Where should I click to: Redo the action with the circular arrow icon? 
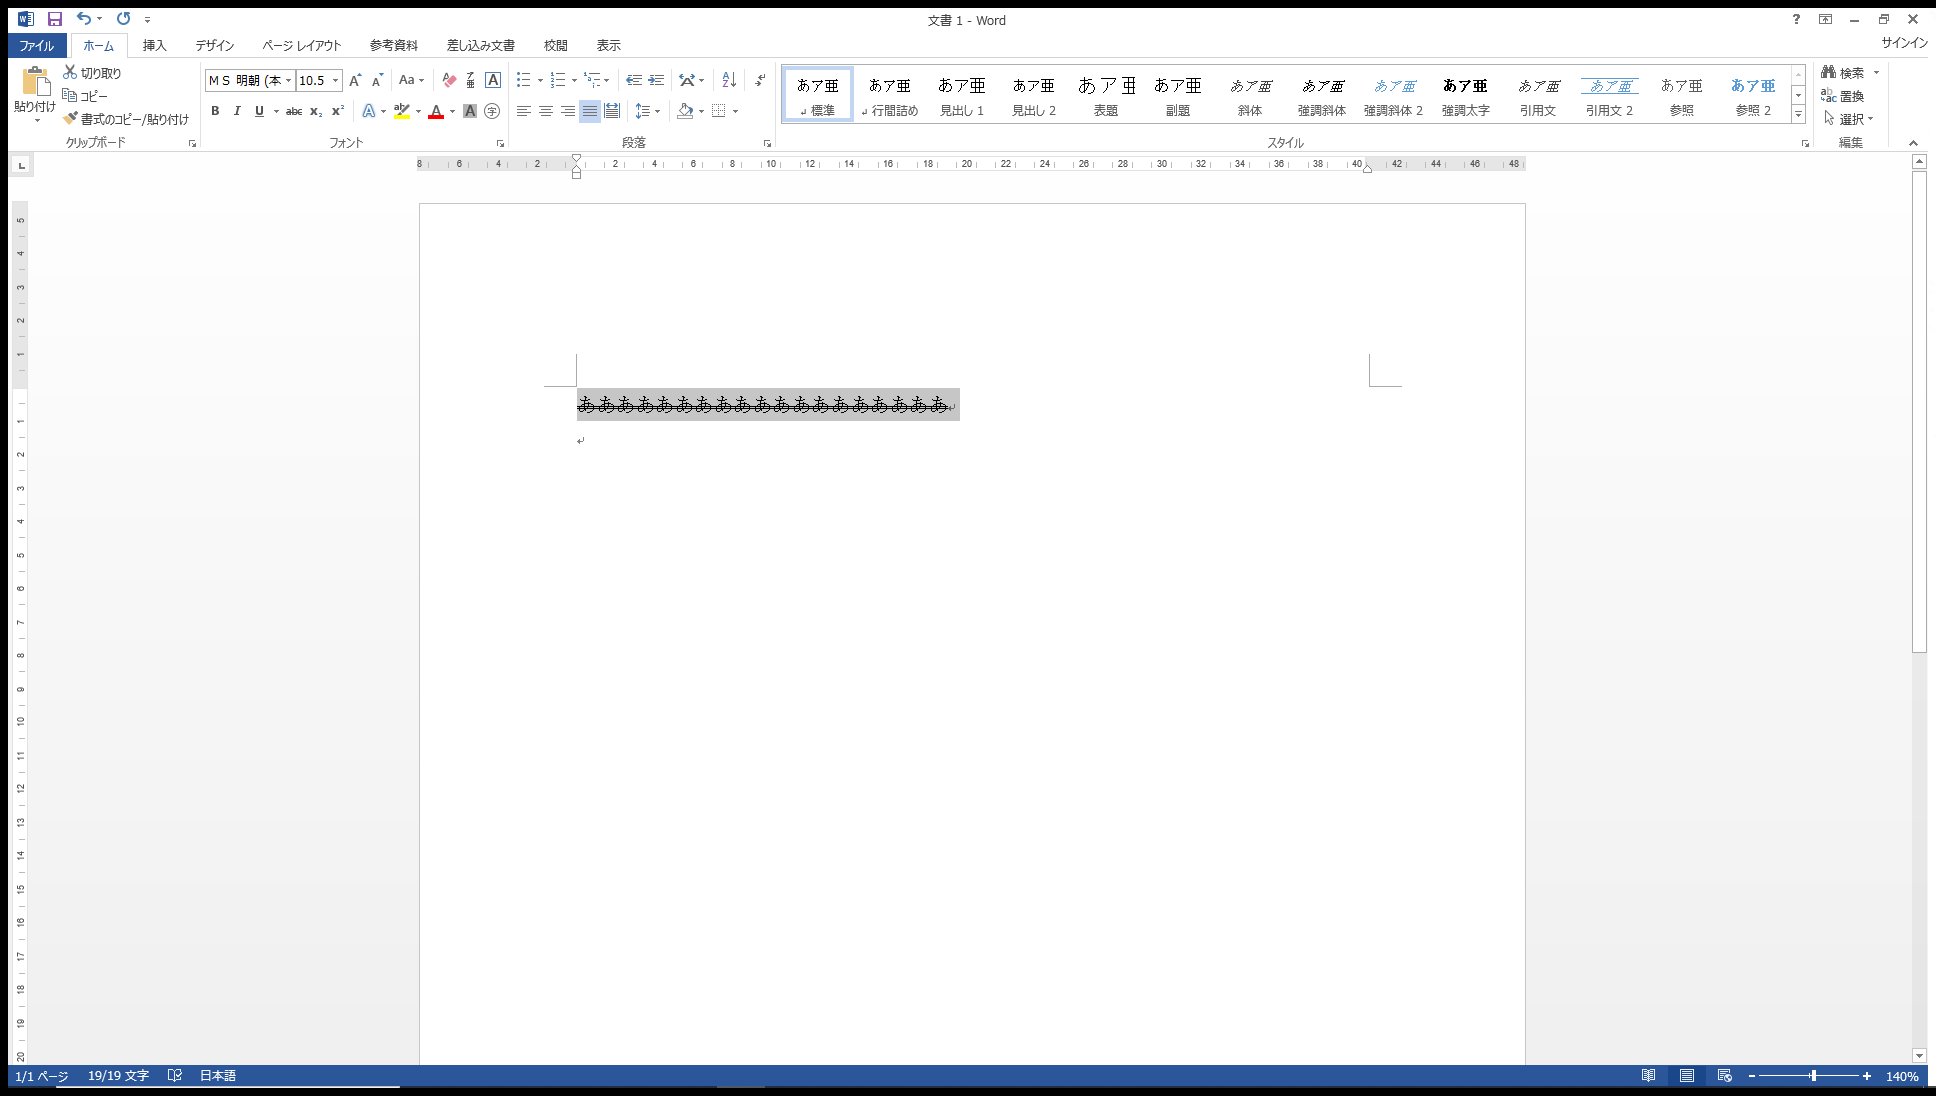tap(123, 19)
